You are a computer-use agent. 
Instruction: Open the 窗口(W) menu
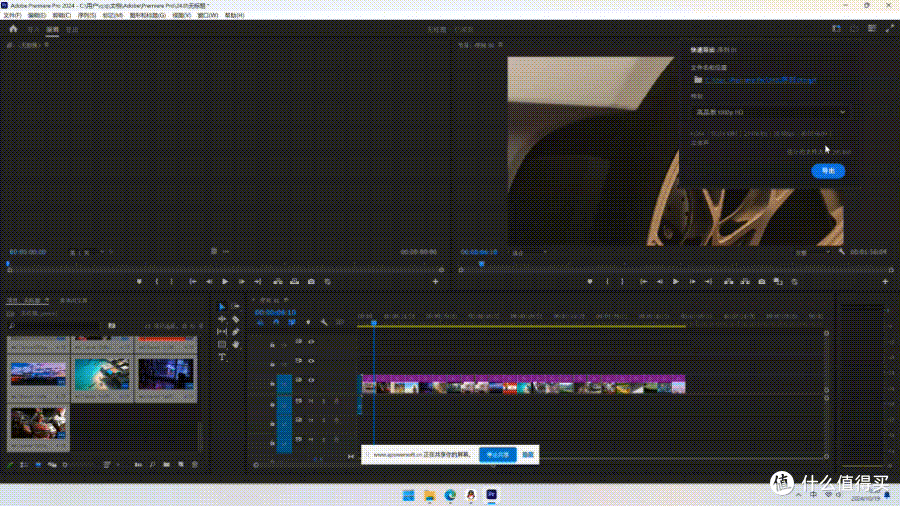207,15
